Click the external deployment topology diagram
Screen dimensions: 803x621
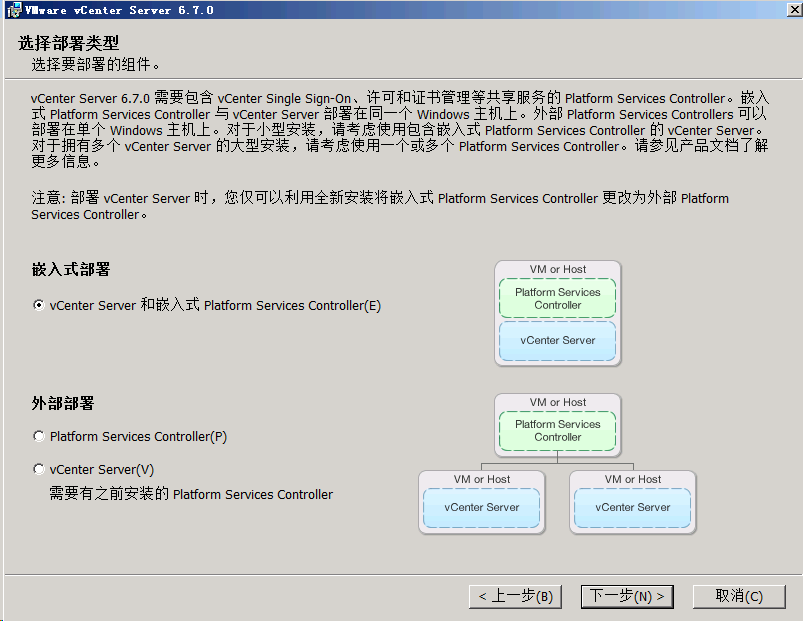point(557,464)
